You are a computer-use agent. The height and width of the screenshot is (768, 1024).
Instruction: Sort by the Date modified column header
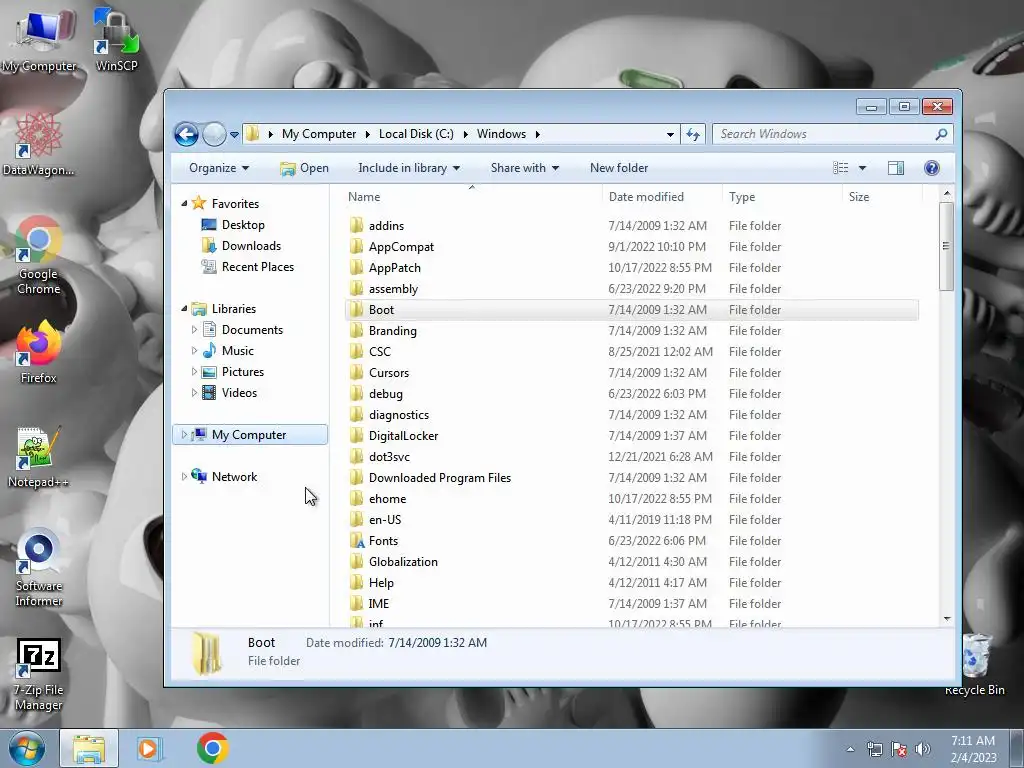click(662, 197)
